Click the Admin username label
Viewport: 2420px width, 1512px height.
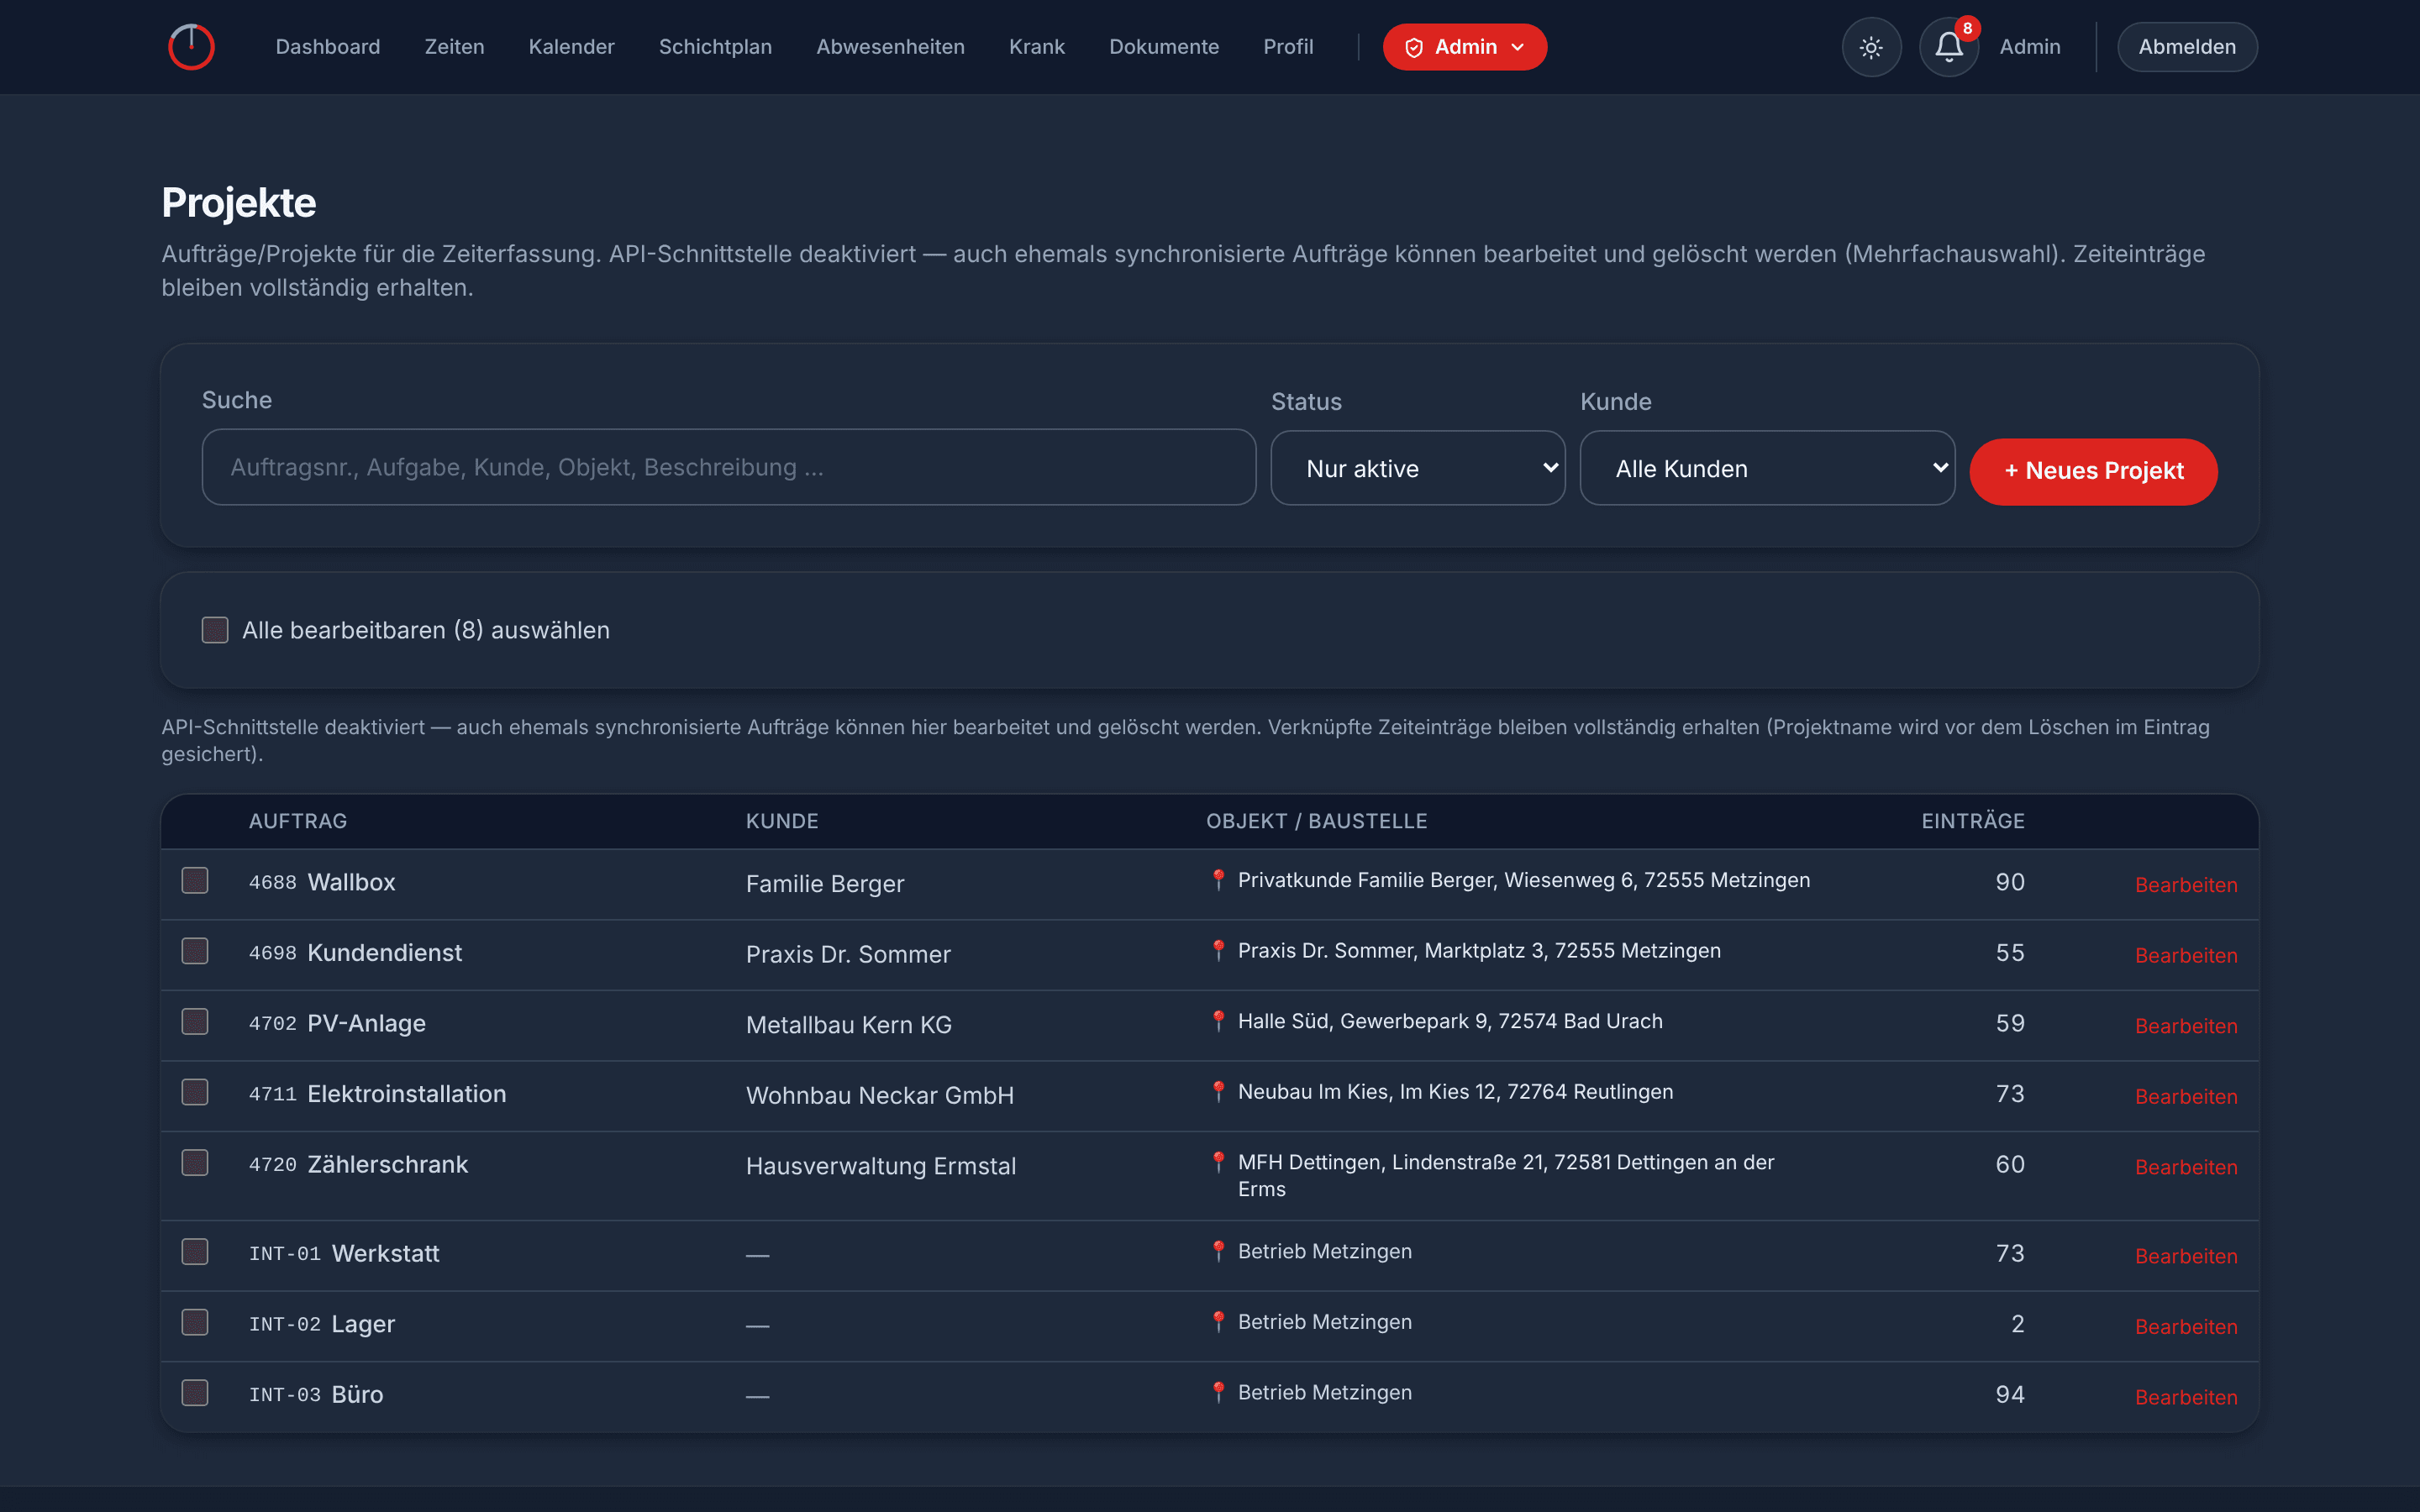click(2030, 47)
